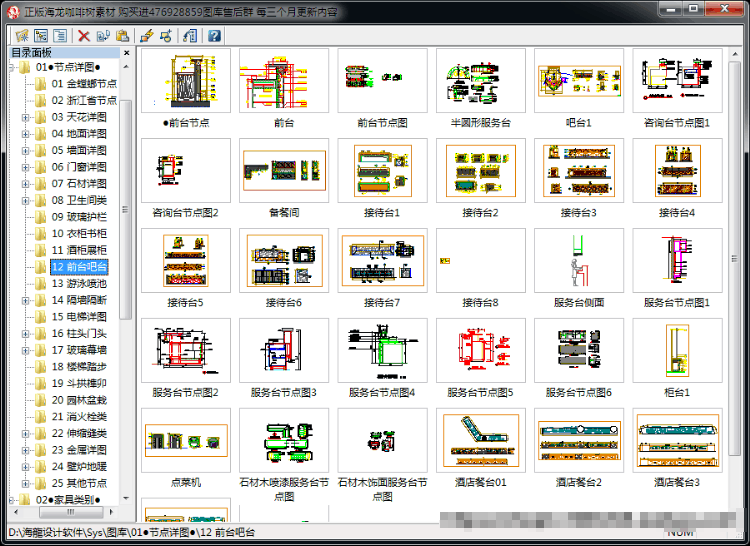
Task: Expand the 08 卫生间类 folder node
Action: click(x=25, y=201)
